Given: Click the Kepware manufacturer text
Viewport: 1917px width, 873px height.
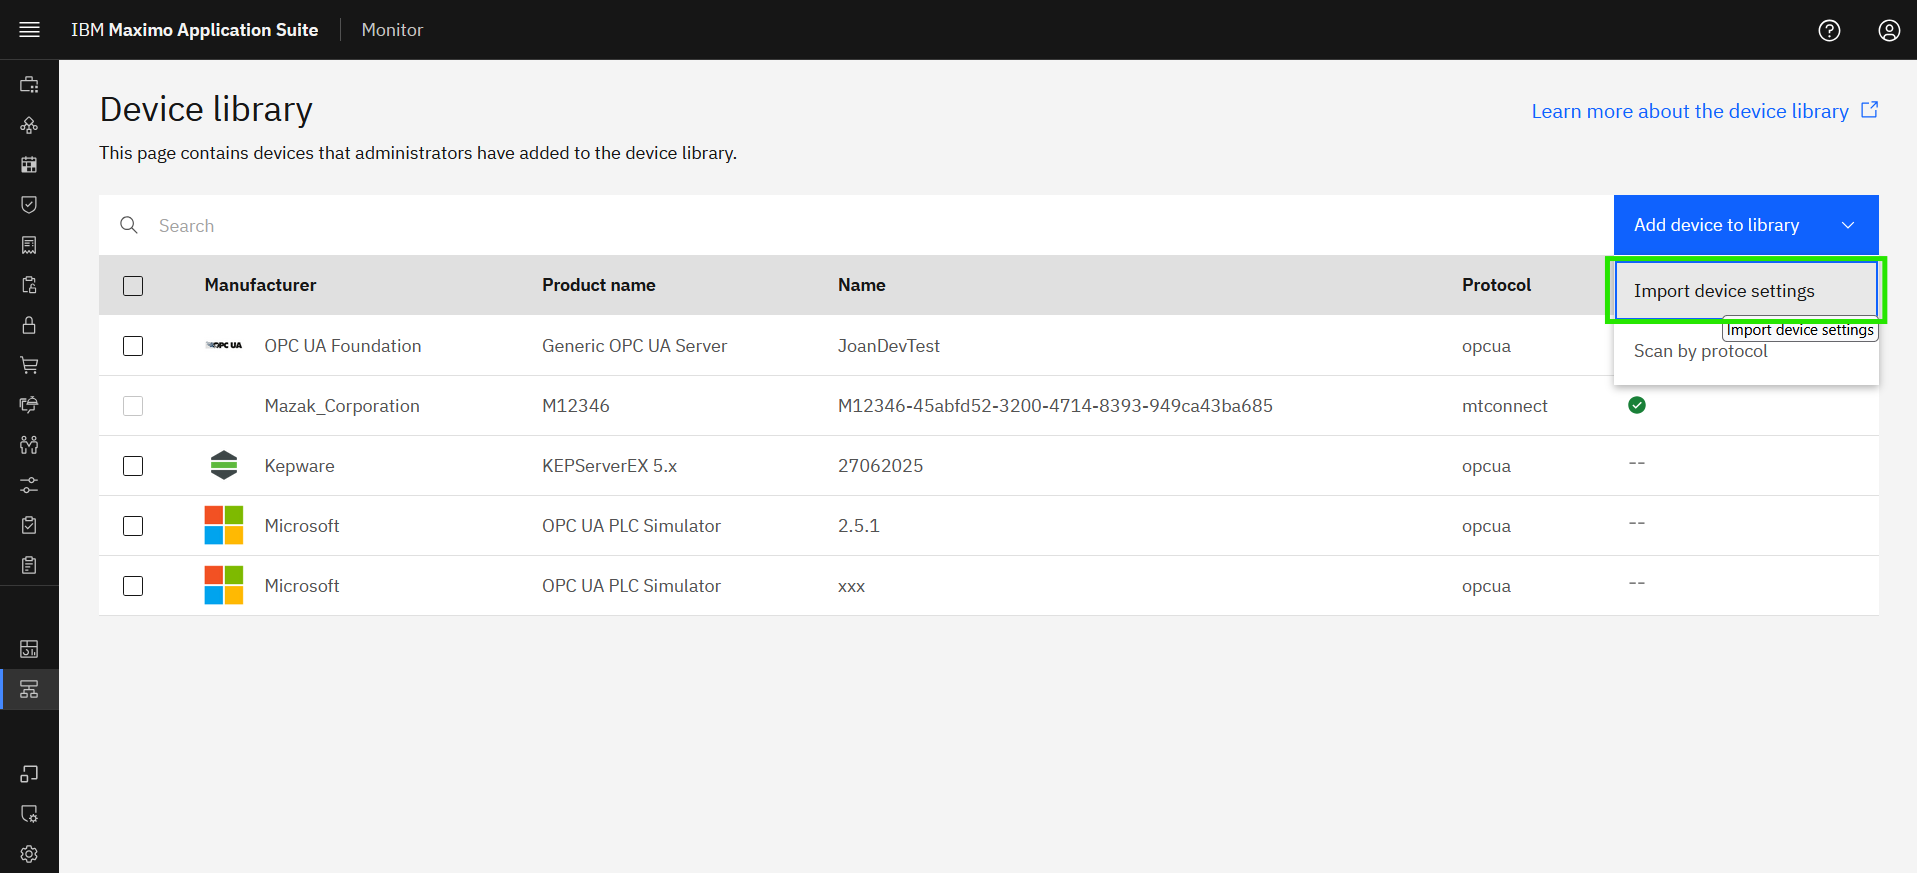Looking at the screenshot, I should (299, 466).
